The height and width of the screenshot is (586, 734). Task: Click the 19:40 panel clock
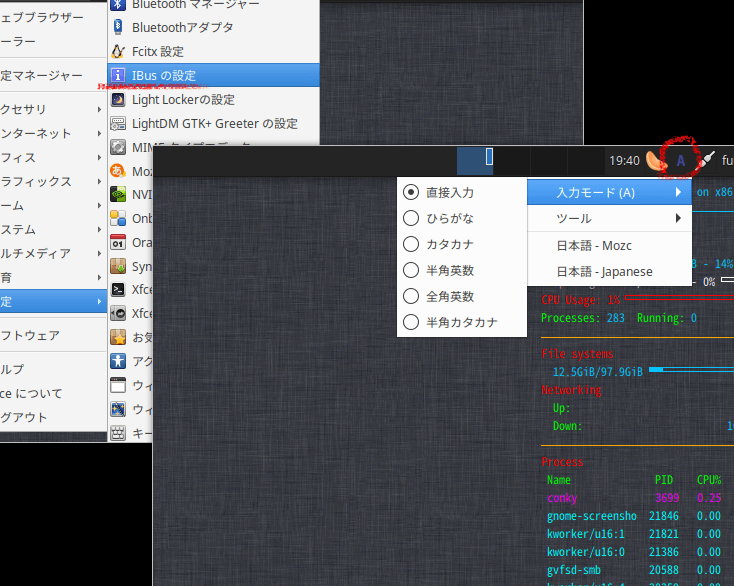click(624, 161)
